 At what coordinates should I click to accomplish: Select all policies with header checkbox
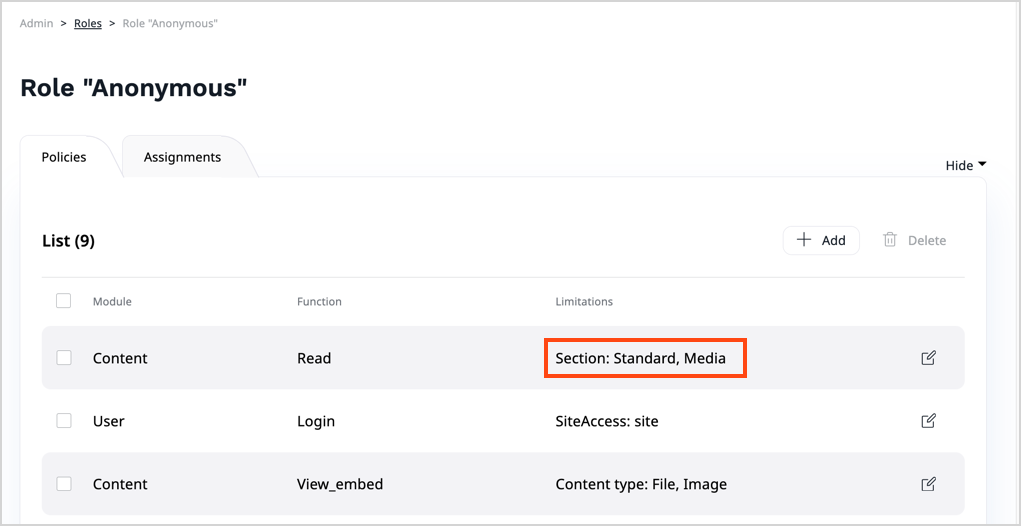point(64,301)
